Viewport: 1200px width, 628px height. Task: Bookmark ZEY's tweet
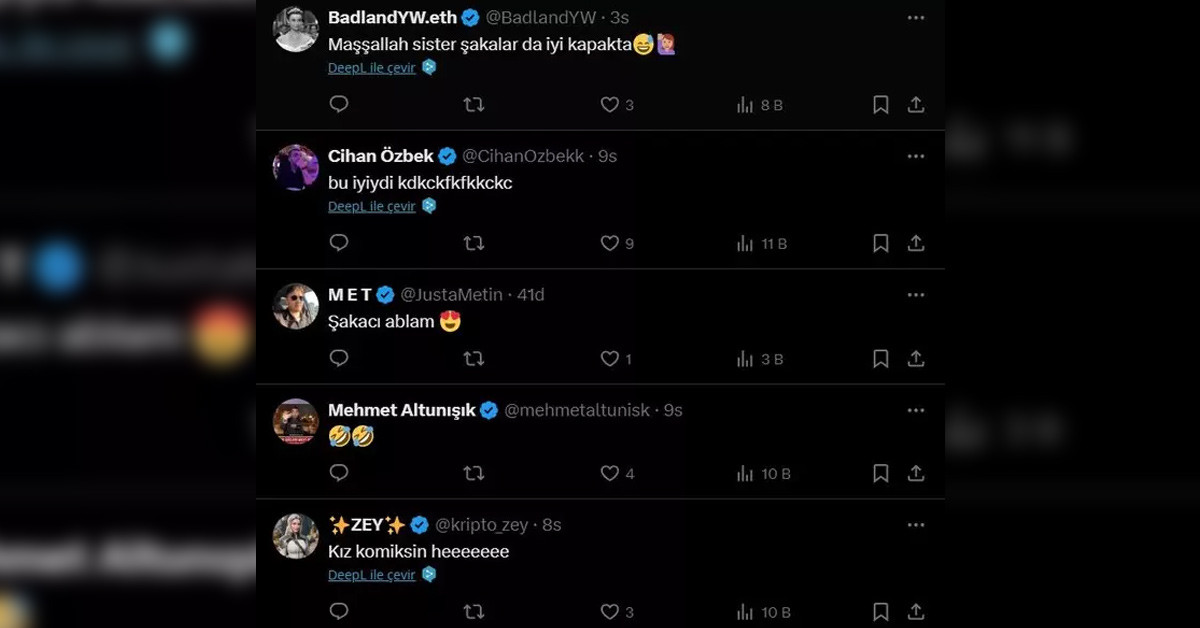pos(881,611)
